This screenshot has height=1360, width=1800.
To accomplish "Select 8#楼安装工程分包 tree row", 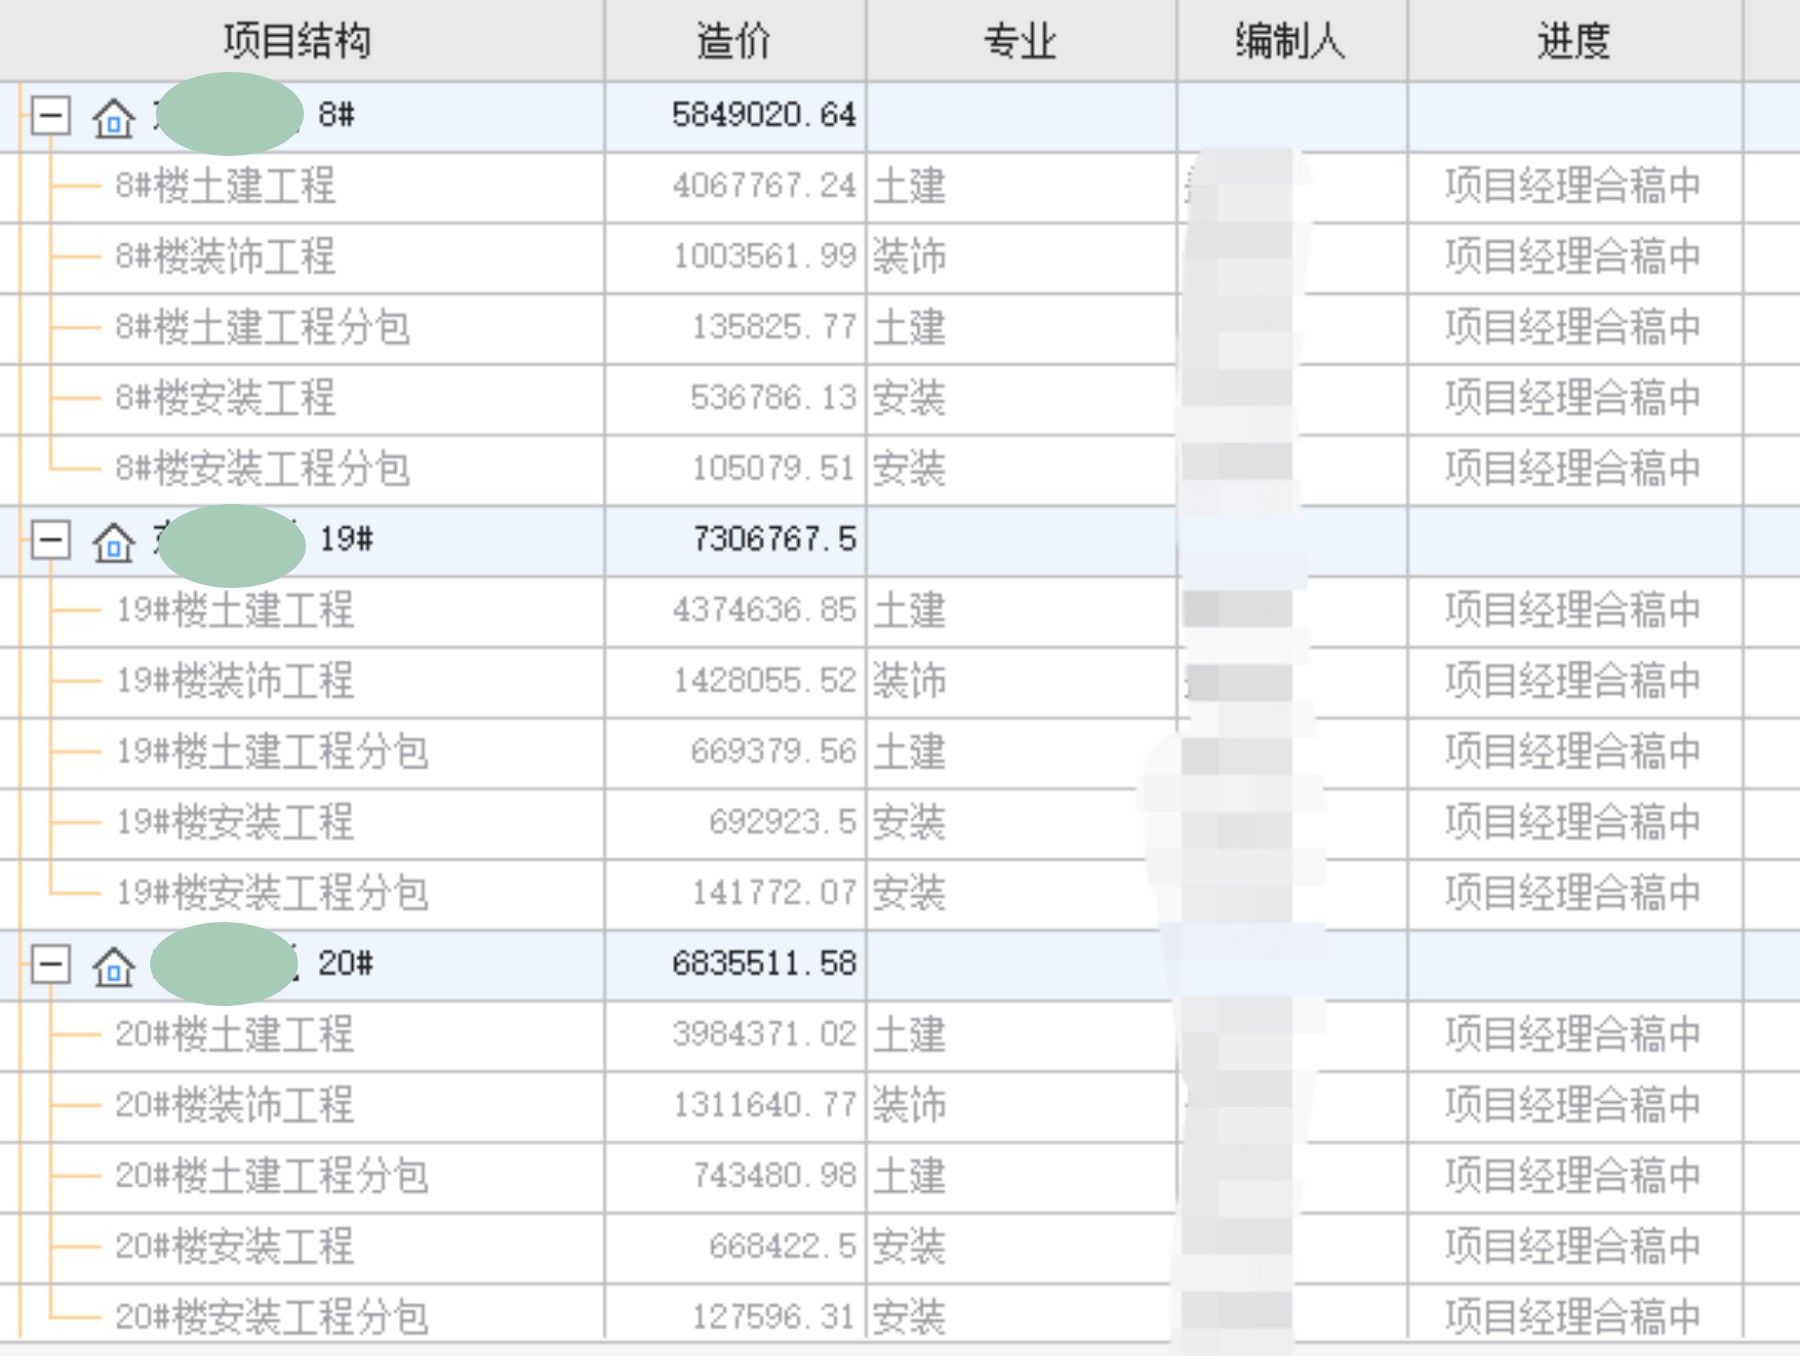I will tap(262, 469).
